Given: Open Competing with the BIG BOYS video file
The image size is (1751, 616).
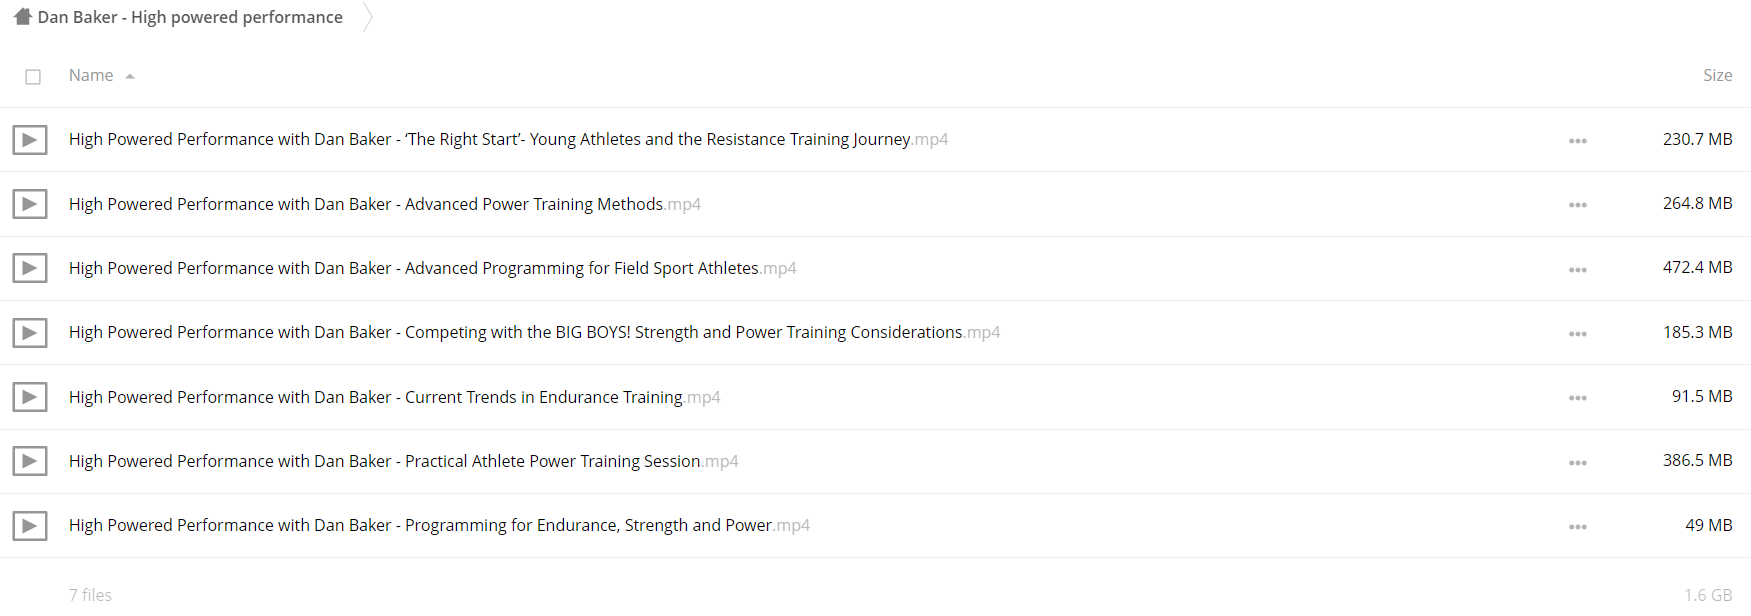Looking at the screenshot, I should [534, 332].
